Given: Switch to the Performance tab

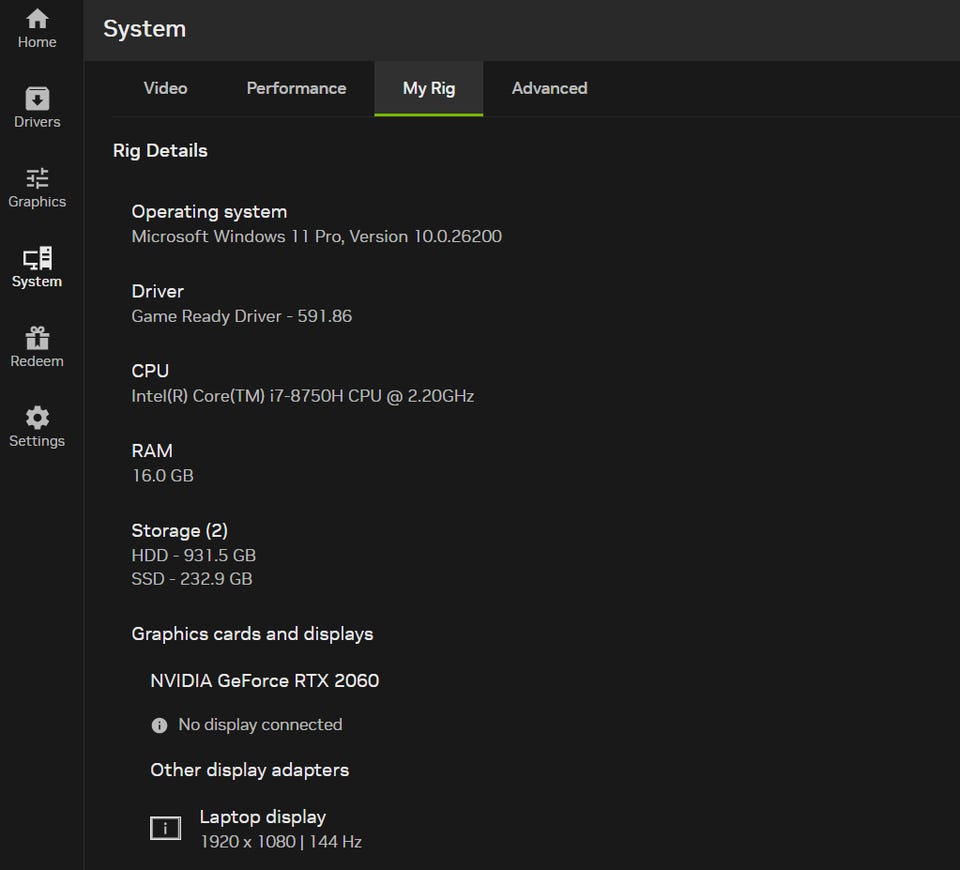Looking at the screenshot, I should (x=296, y=88).
